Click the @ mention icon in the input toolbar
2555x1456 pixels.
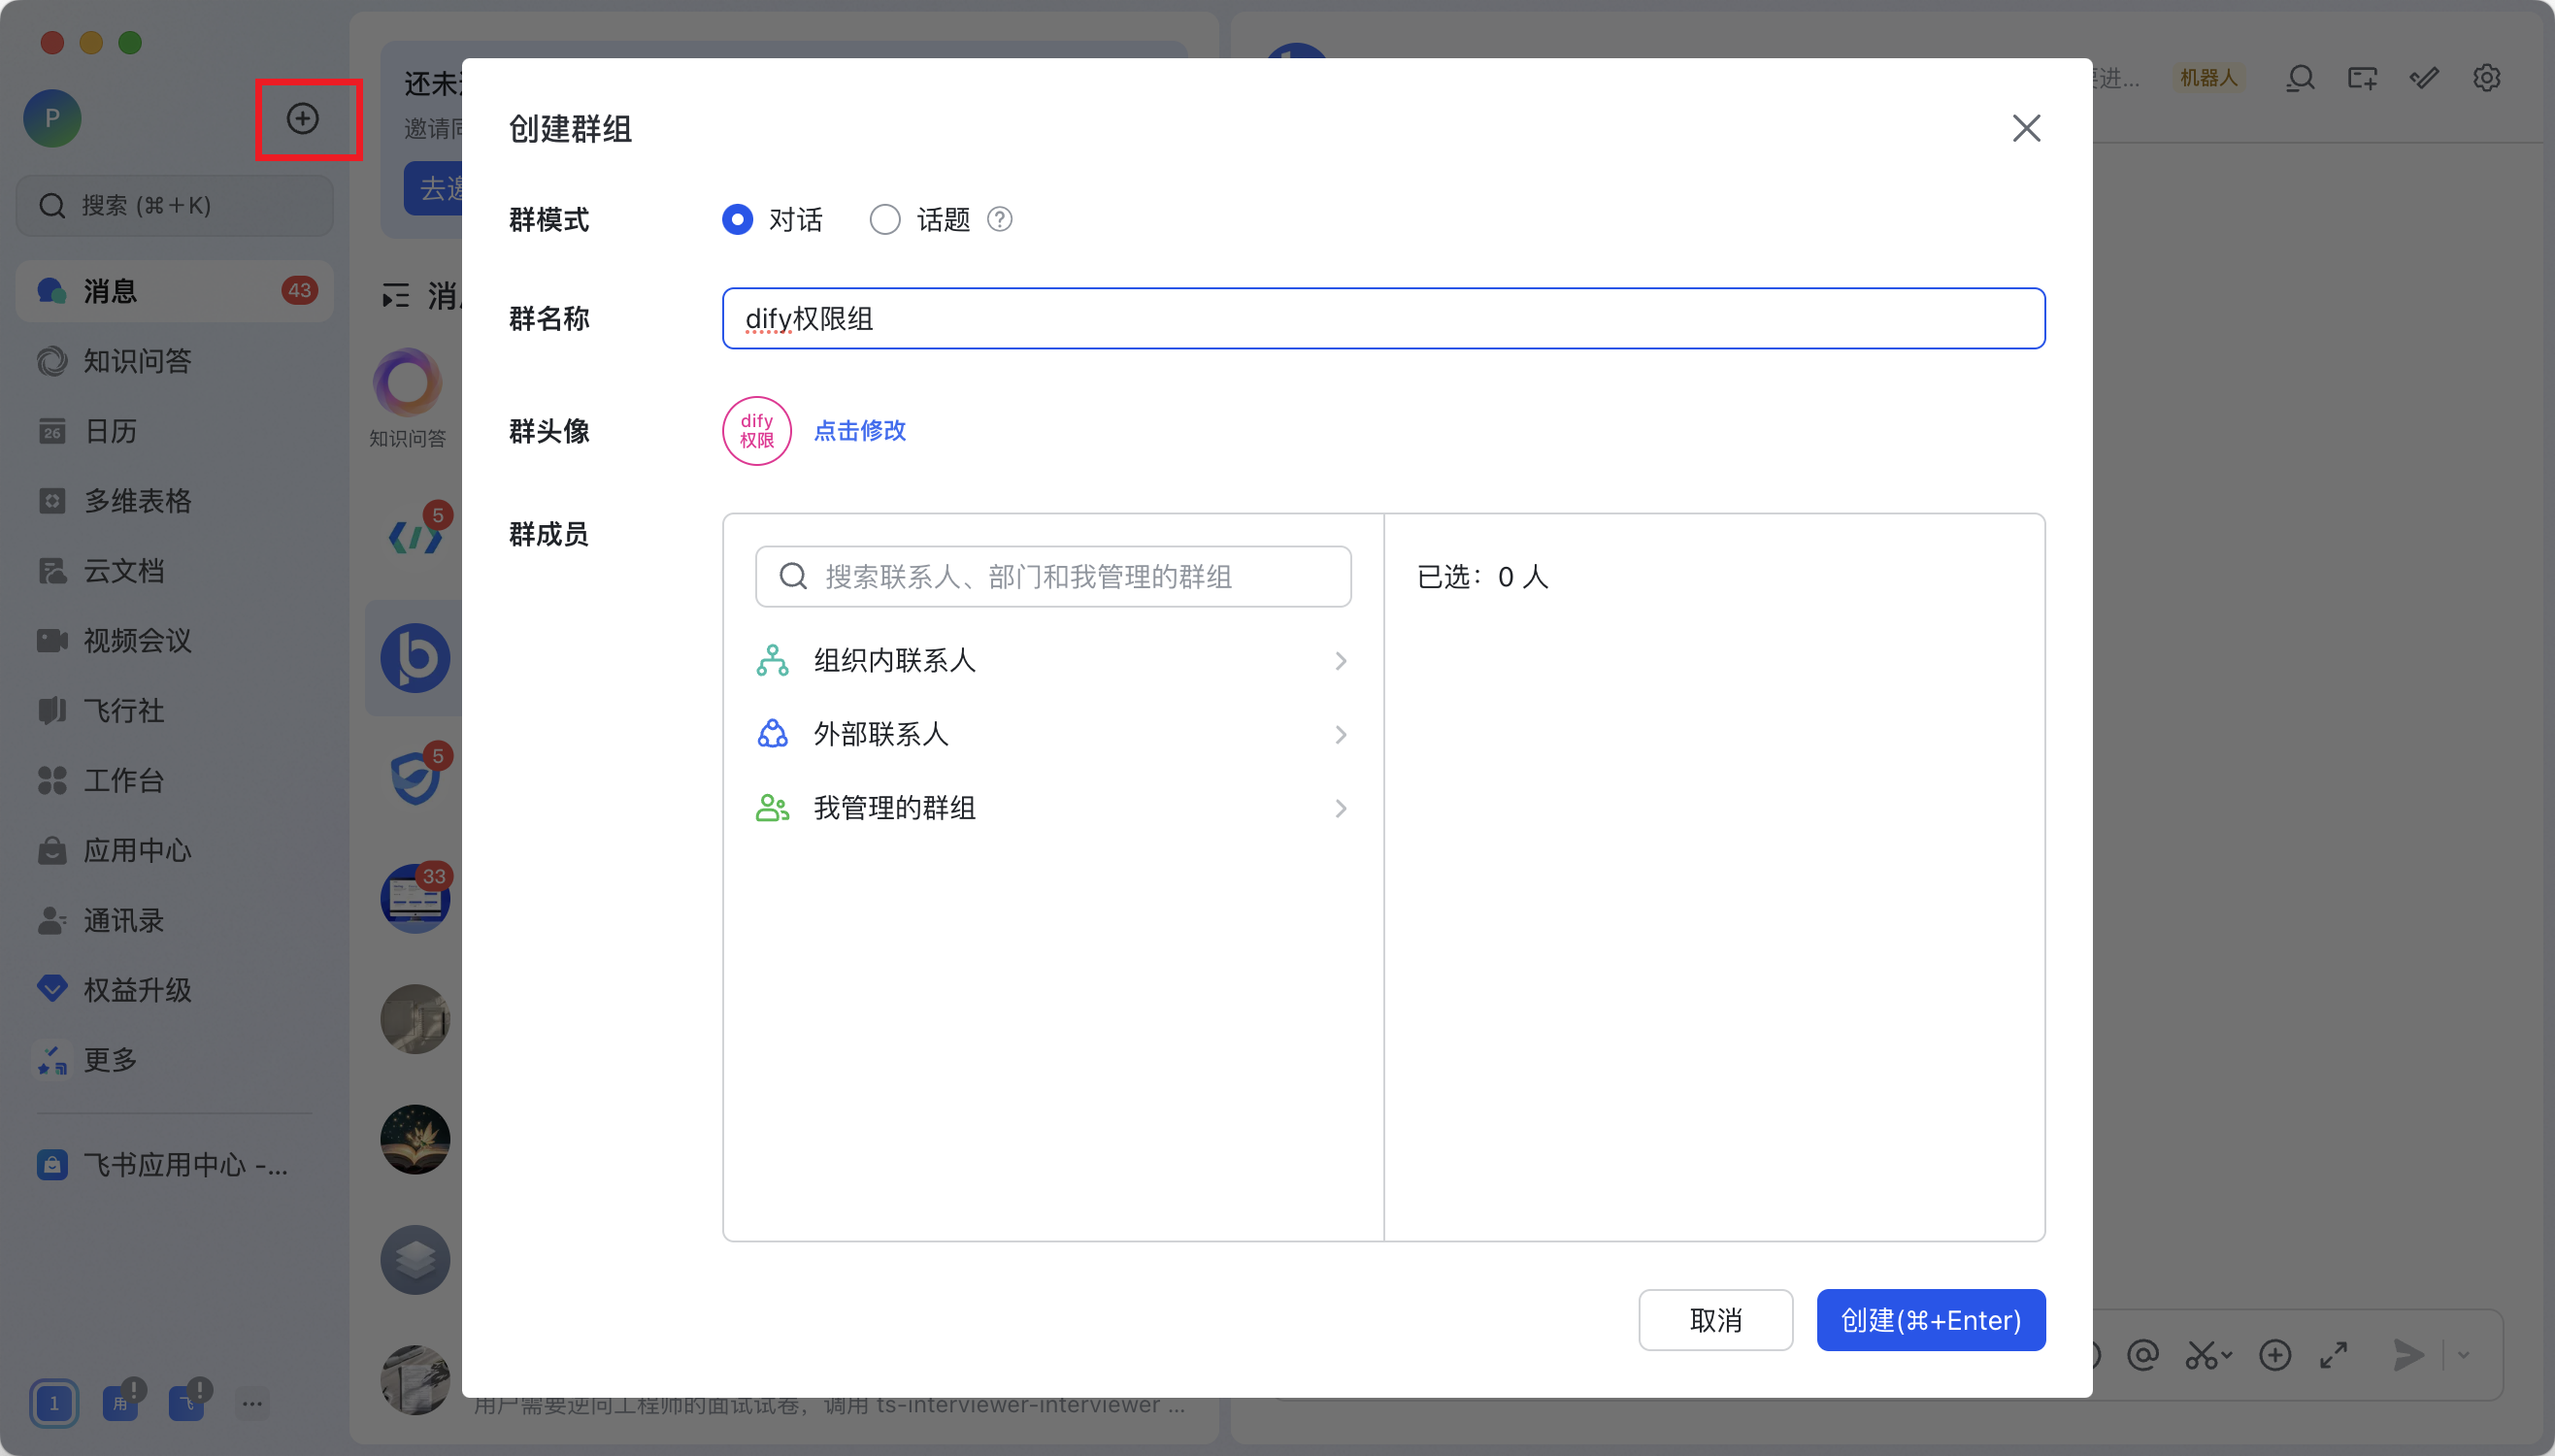click(x=2142, y=1355)
